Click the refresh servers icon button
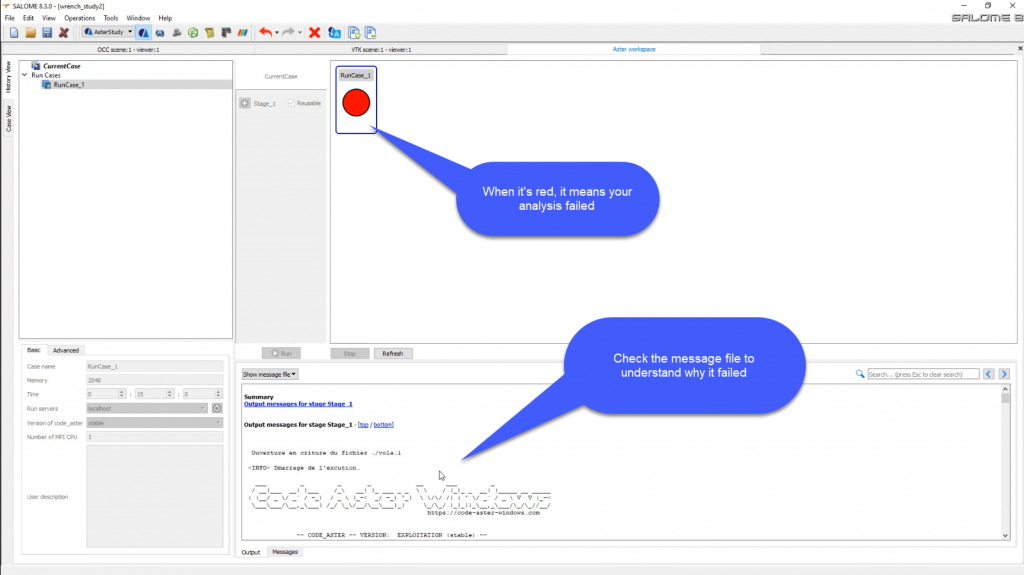Image resolution: width=1024 pixels, height=575 pixels. tap(217, 408)
